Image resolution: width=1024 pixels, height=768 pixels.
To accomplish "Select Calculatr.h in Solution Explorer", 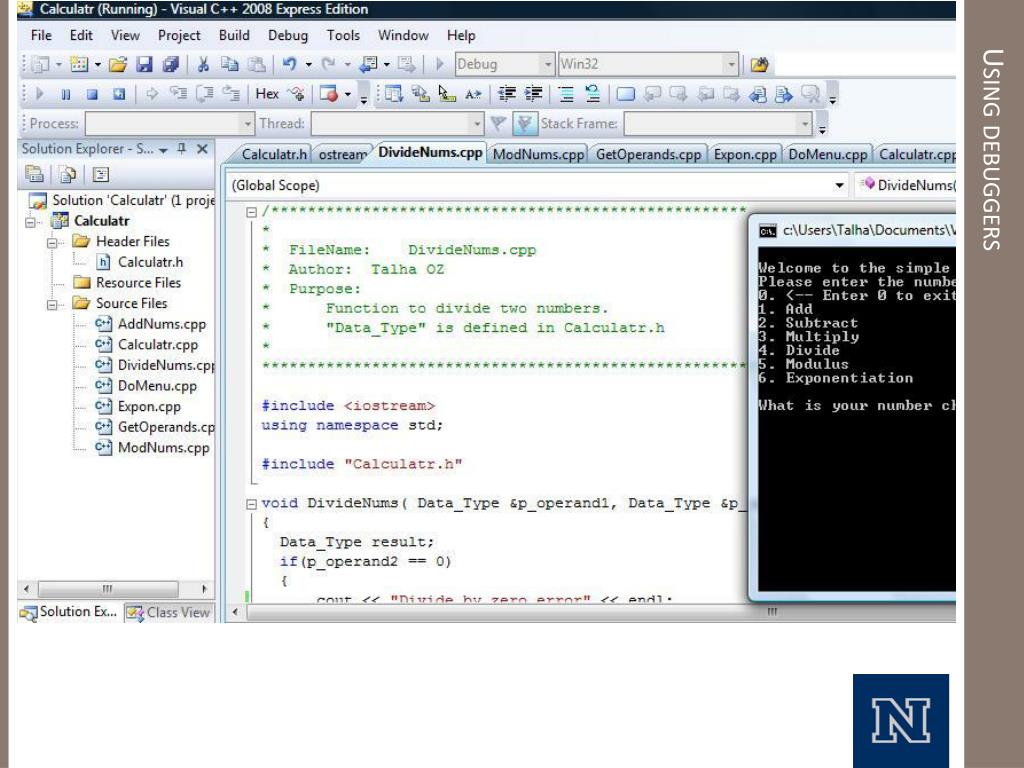I will (x=150, y=262).
